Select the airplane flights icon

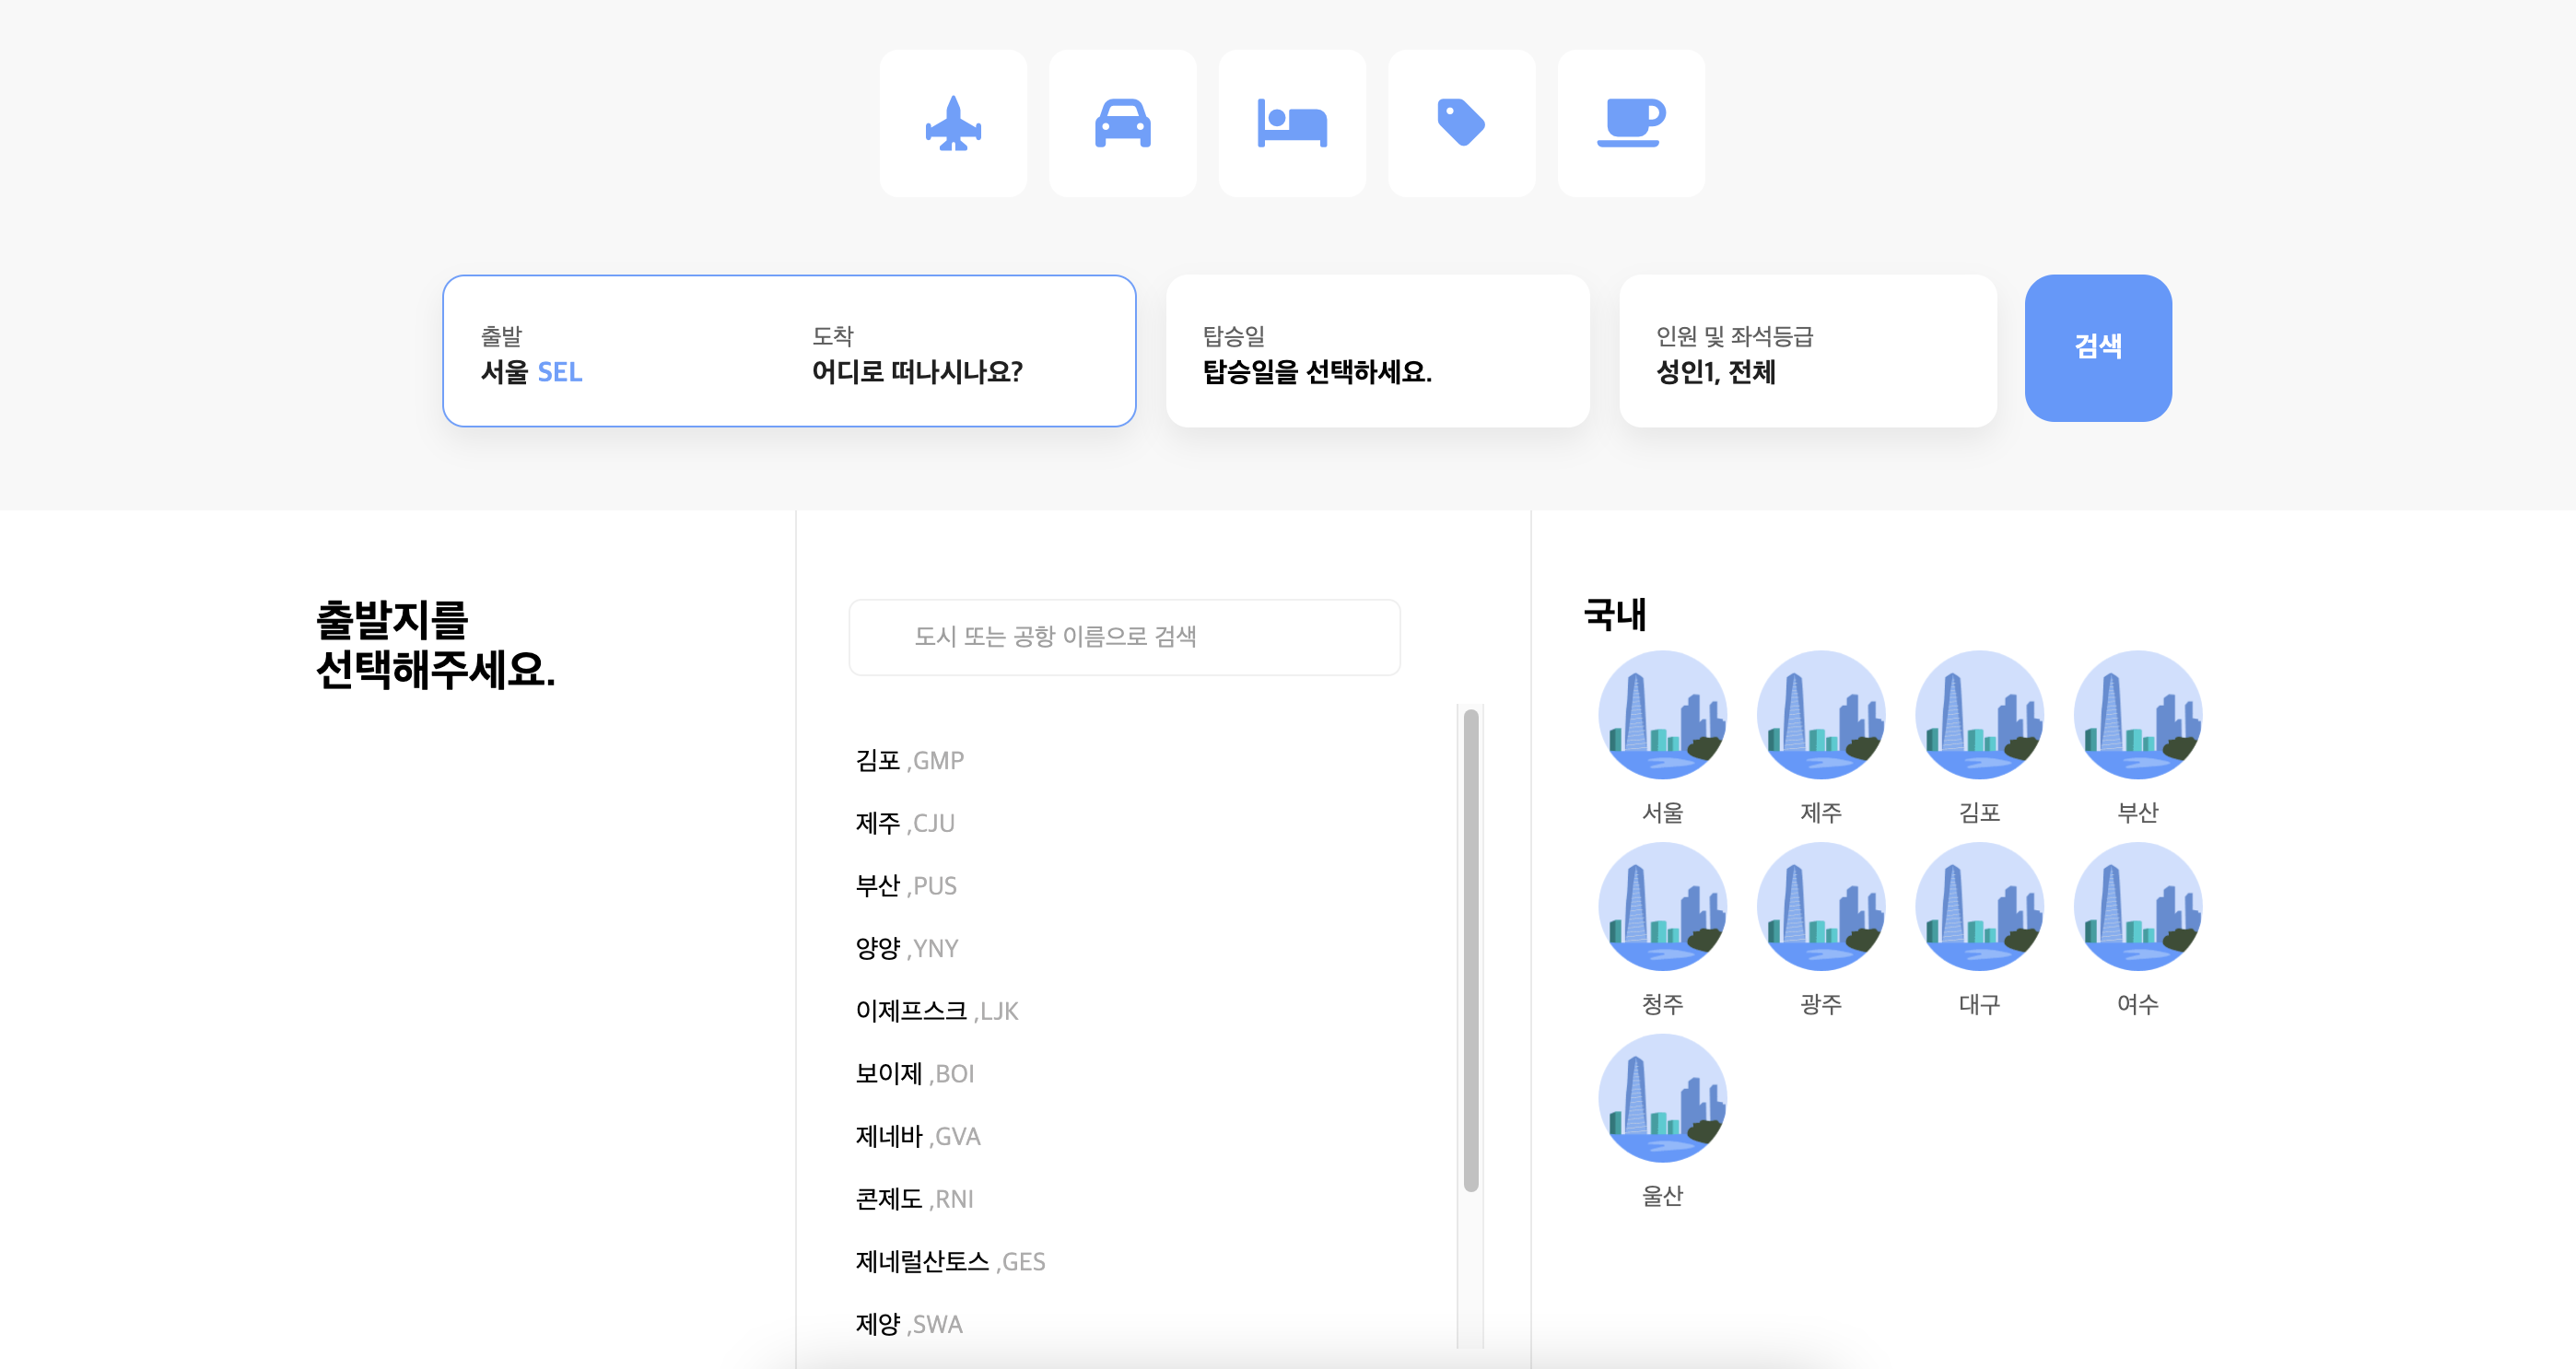[953, 124]
